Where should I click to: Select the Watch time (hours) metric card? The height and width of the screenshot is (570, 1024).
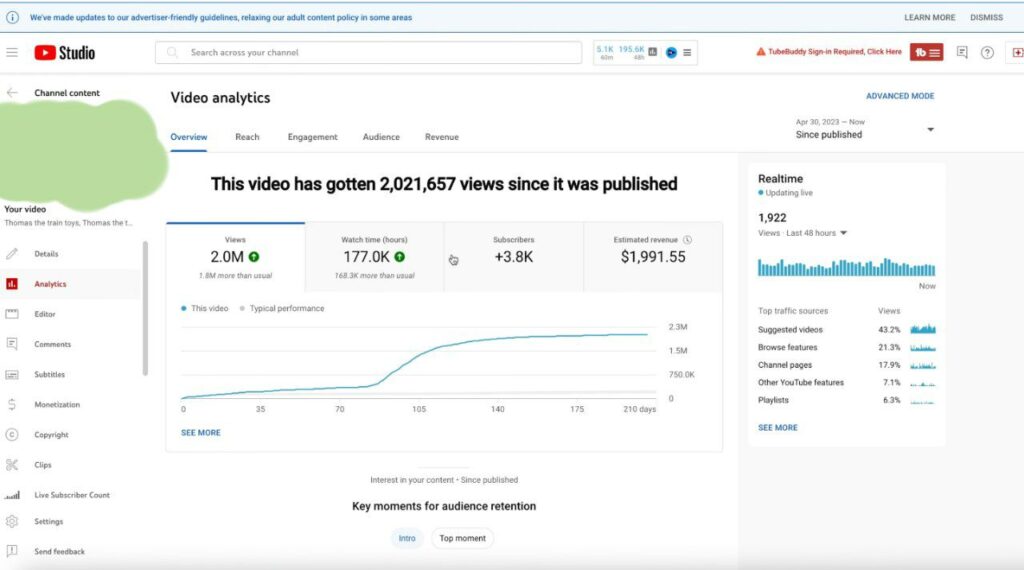tap(374, 257)
